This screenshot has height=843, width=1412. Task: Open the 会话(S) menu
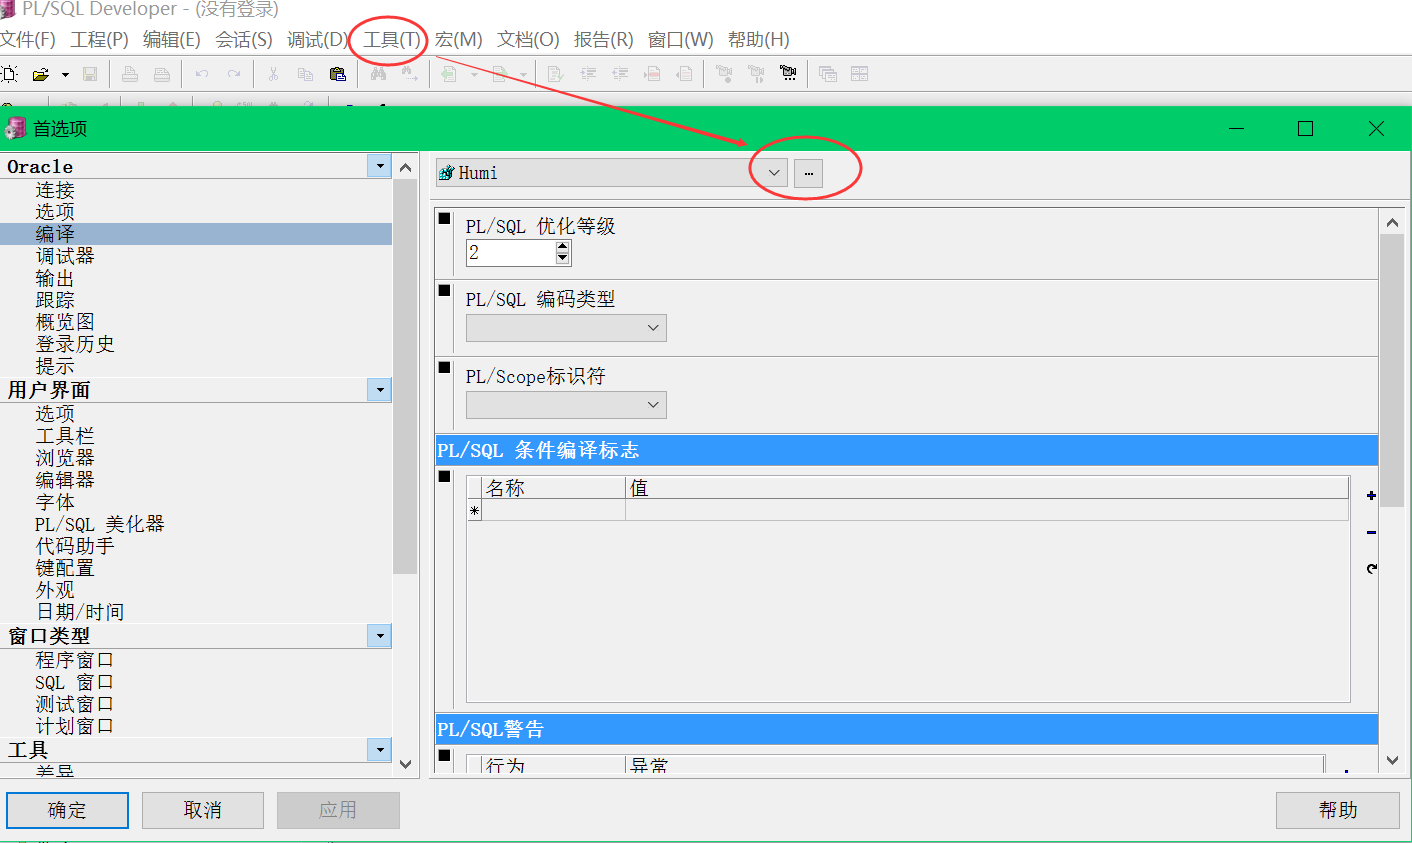pos(244,39)
